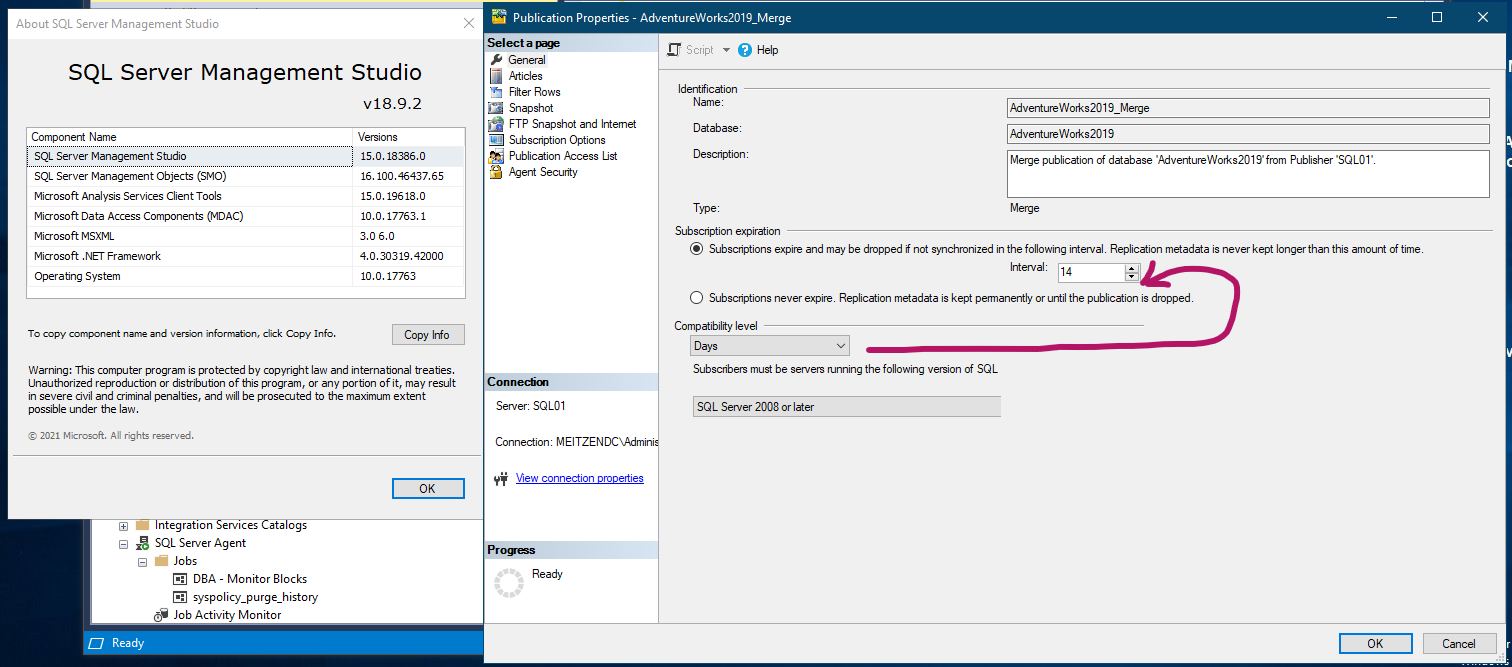
Task: Select the subscriptions expire radio option
Action: 696,248
